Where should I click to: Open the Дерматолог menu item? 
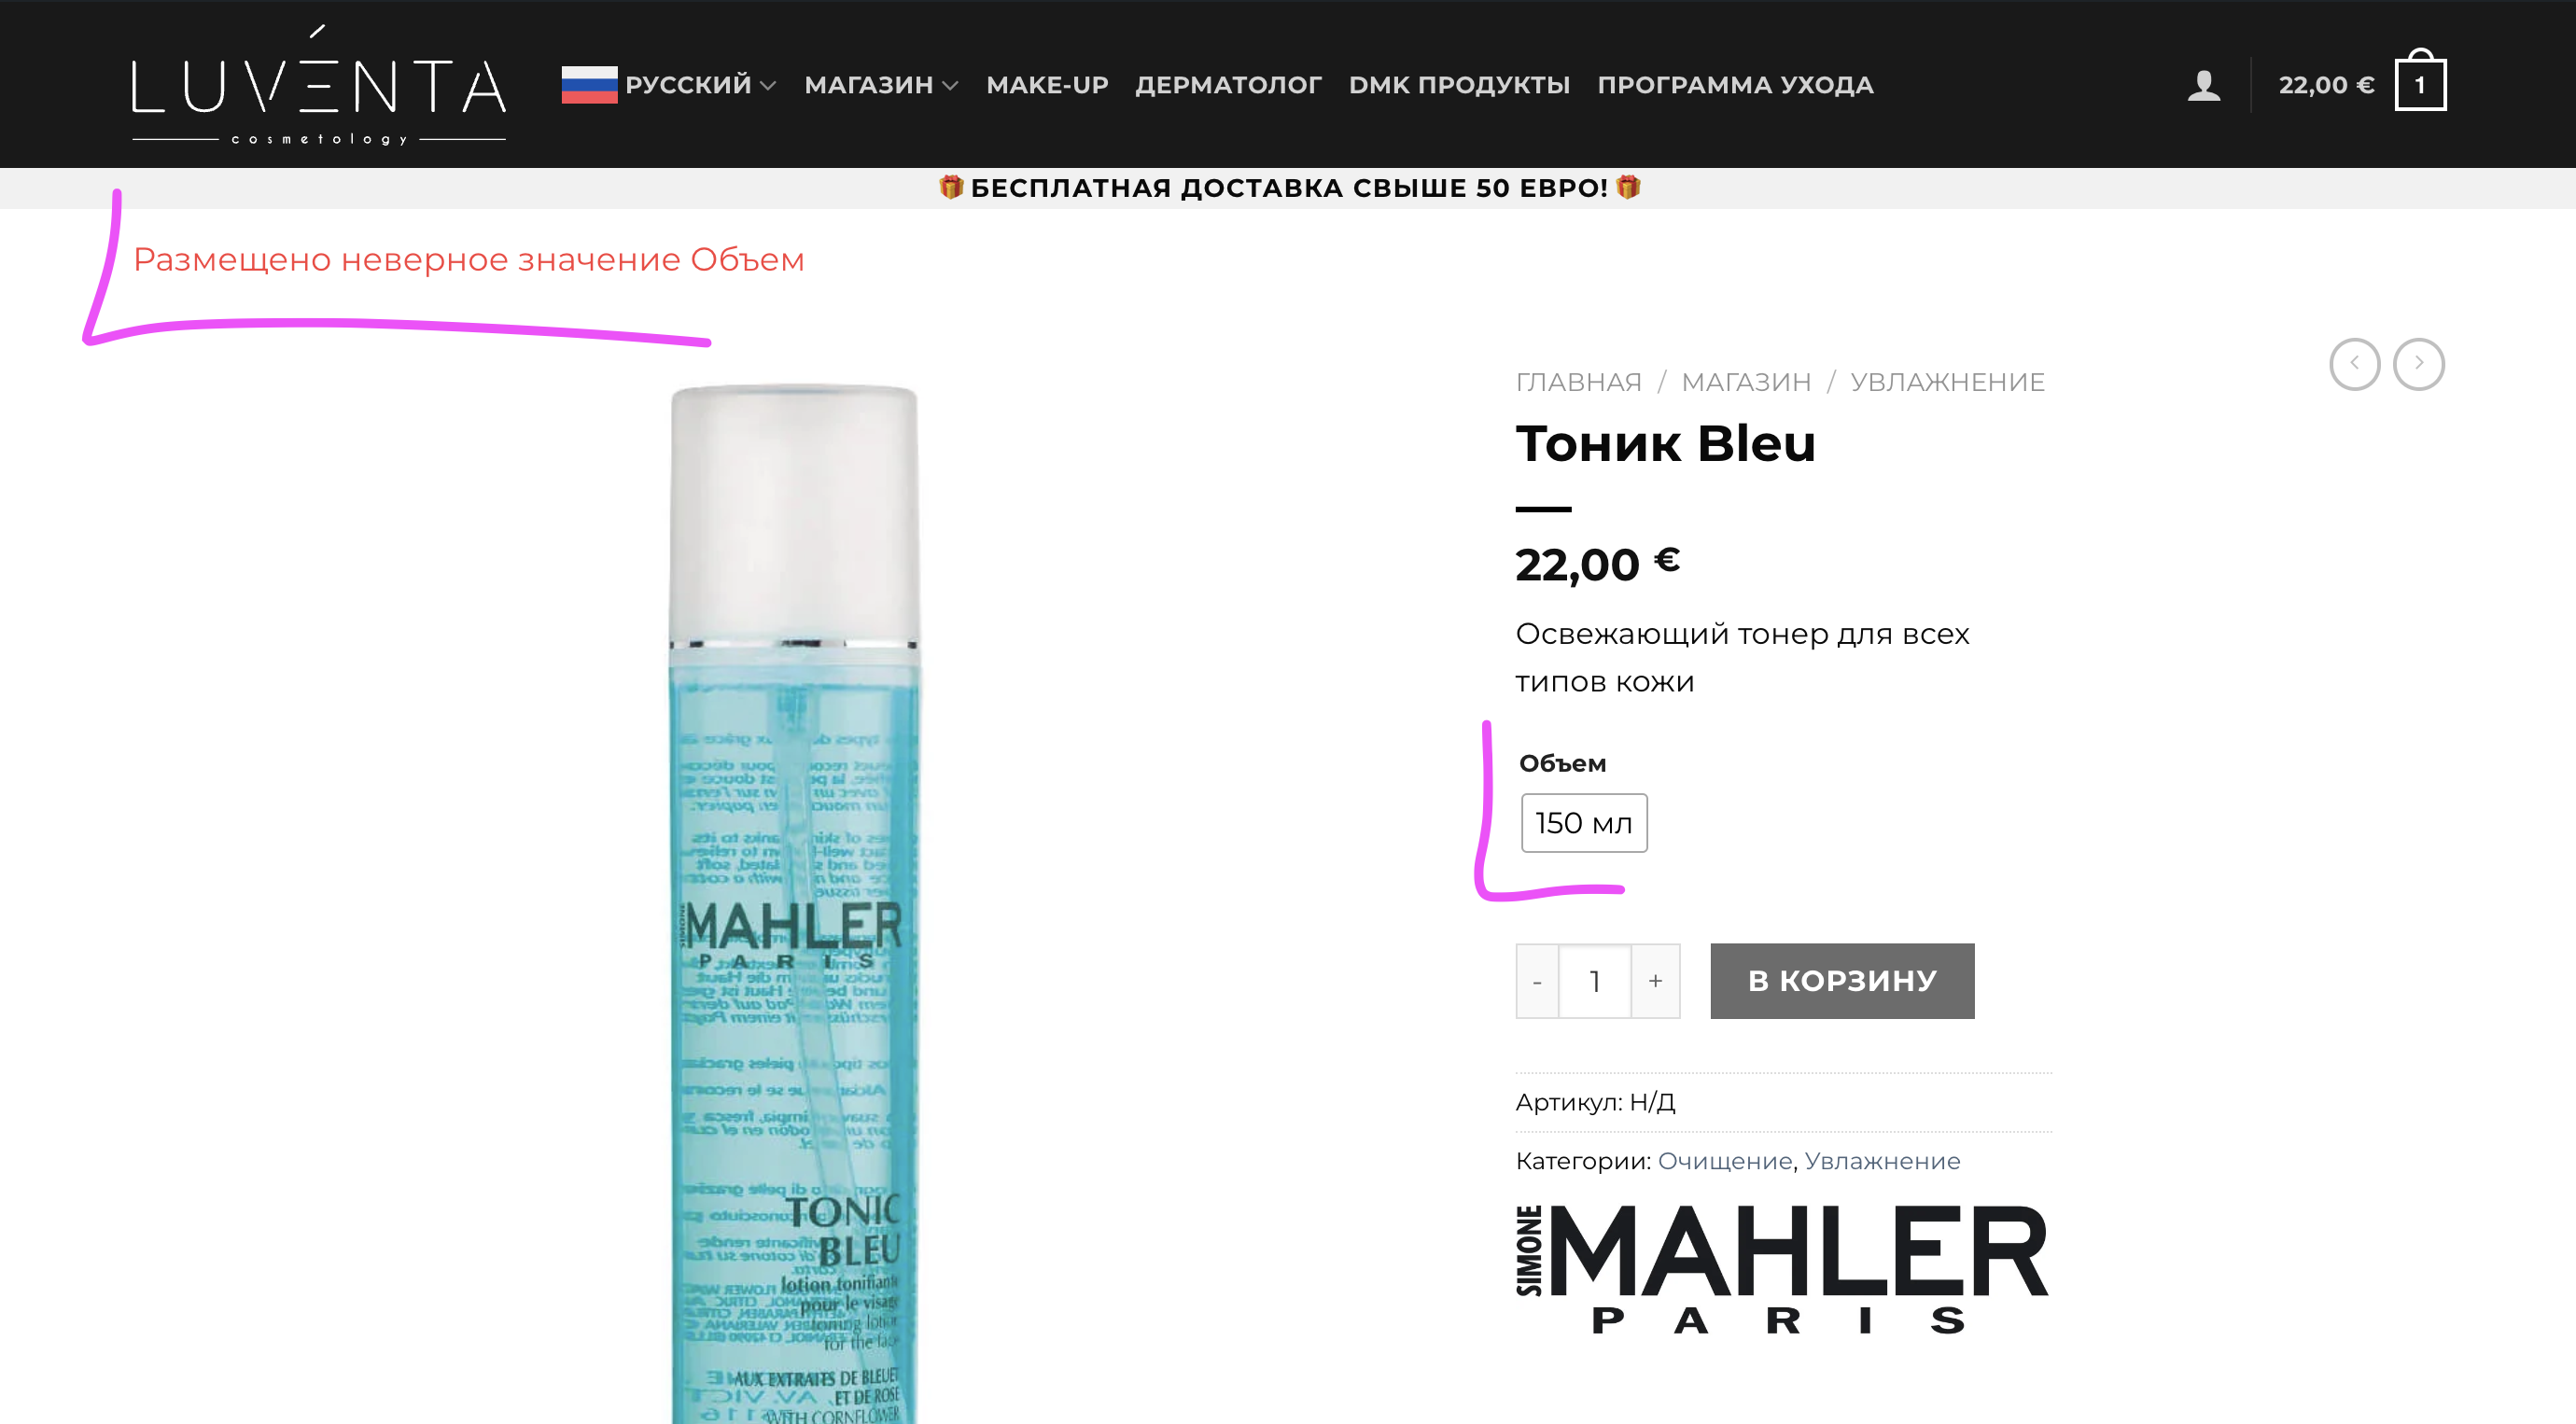(x=1228, y=85)
